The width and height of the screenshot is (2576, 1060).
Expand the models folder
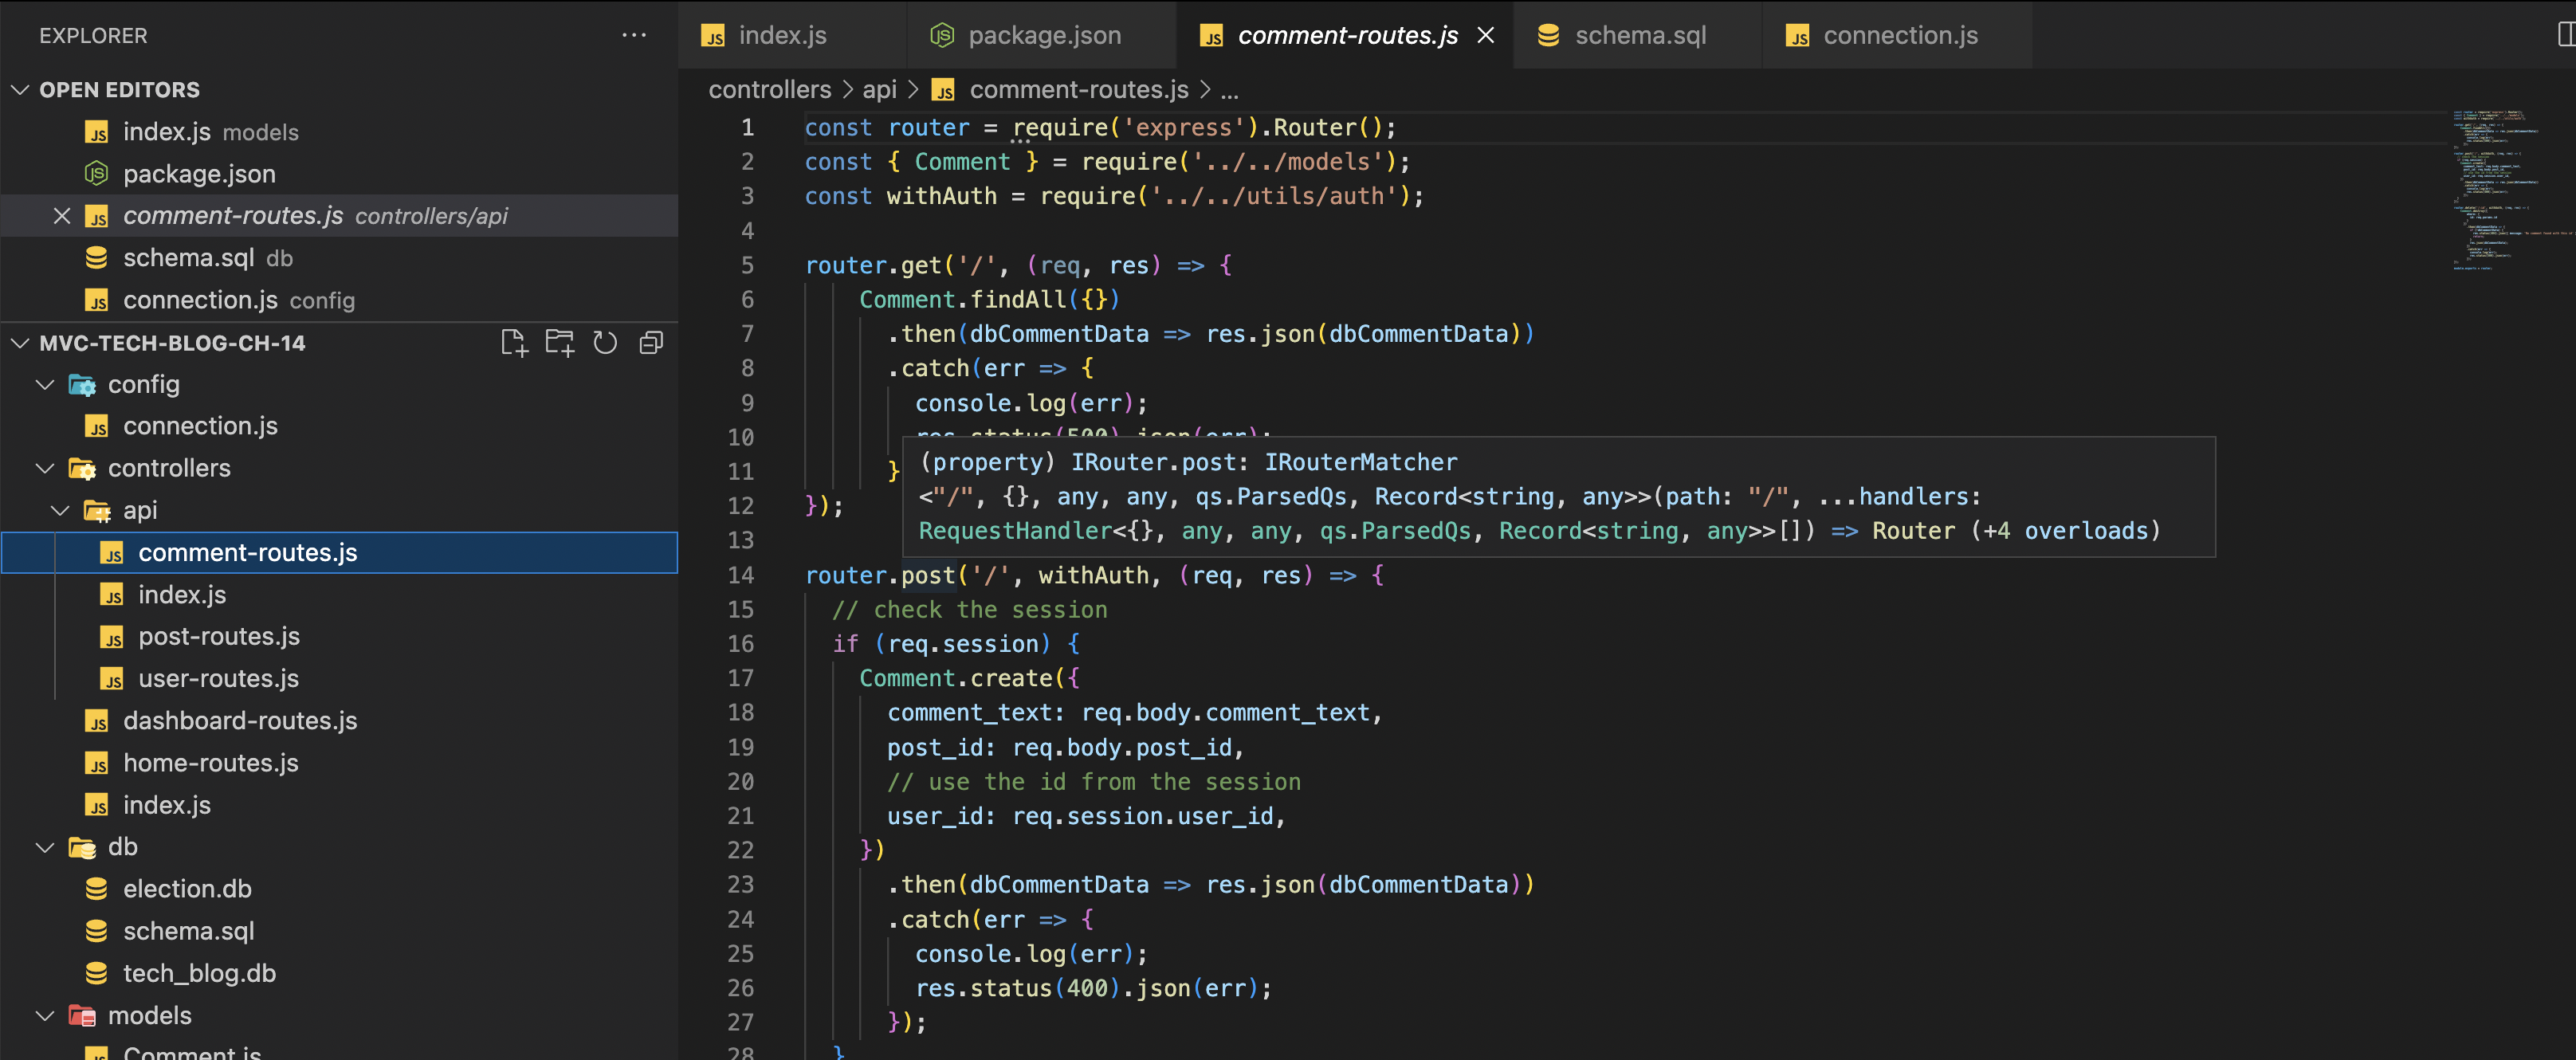click(x=44, y=1015)
